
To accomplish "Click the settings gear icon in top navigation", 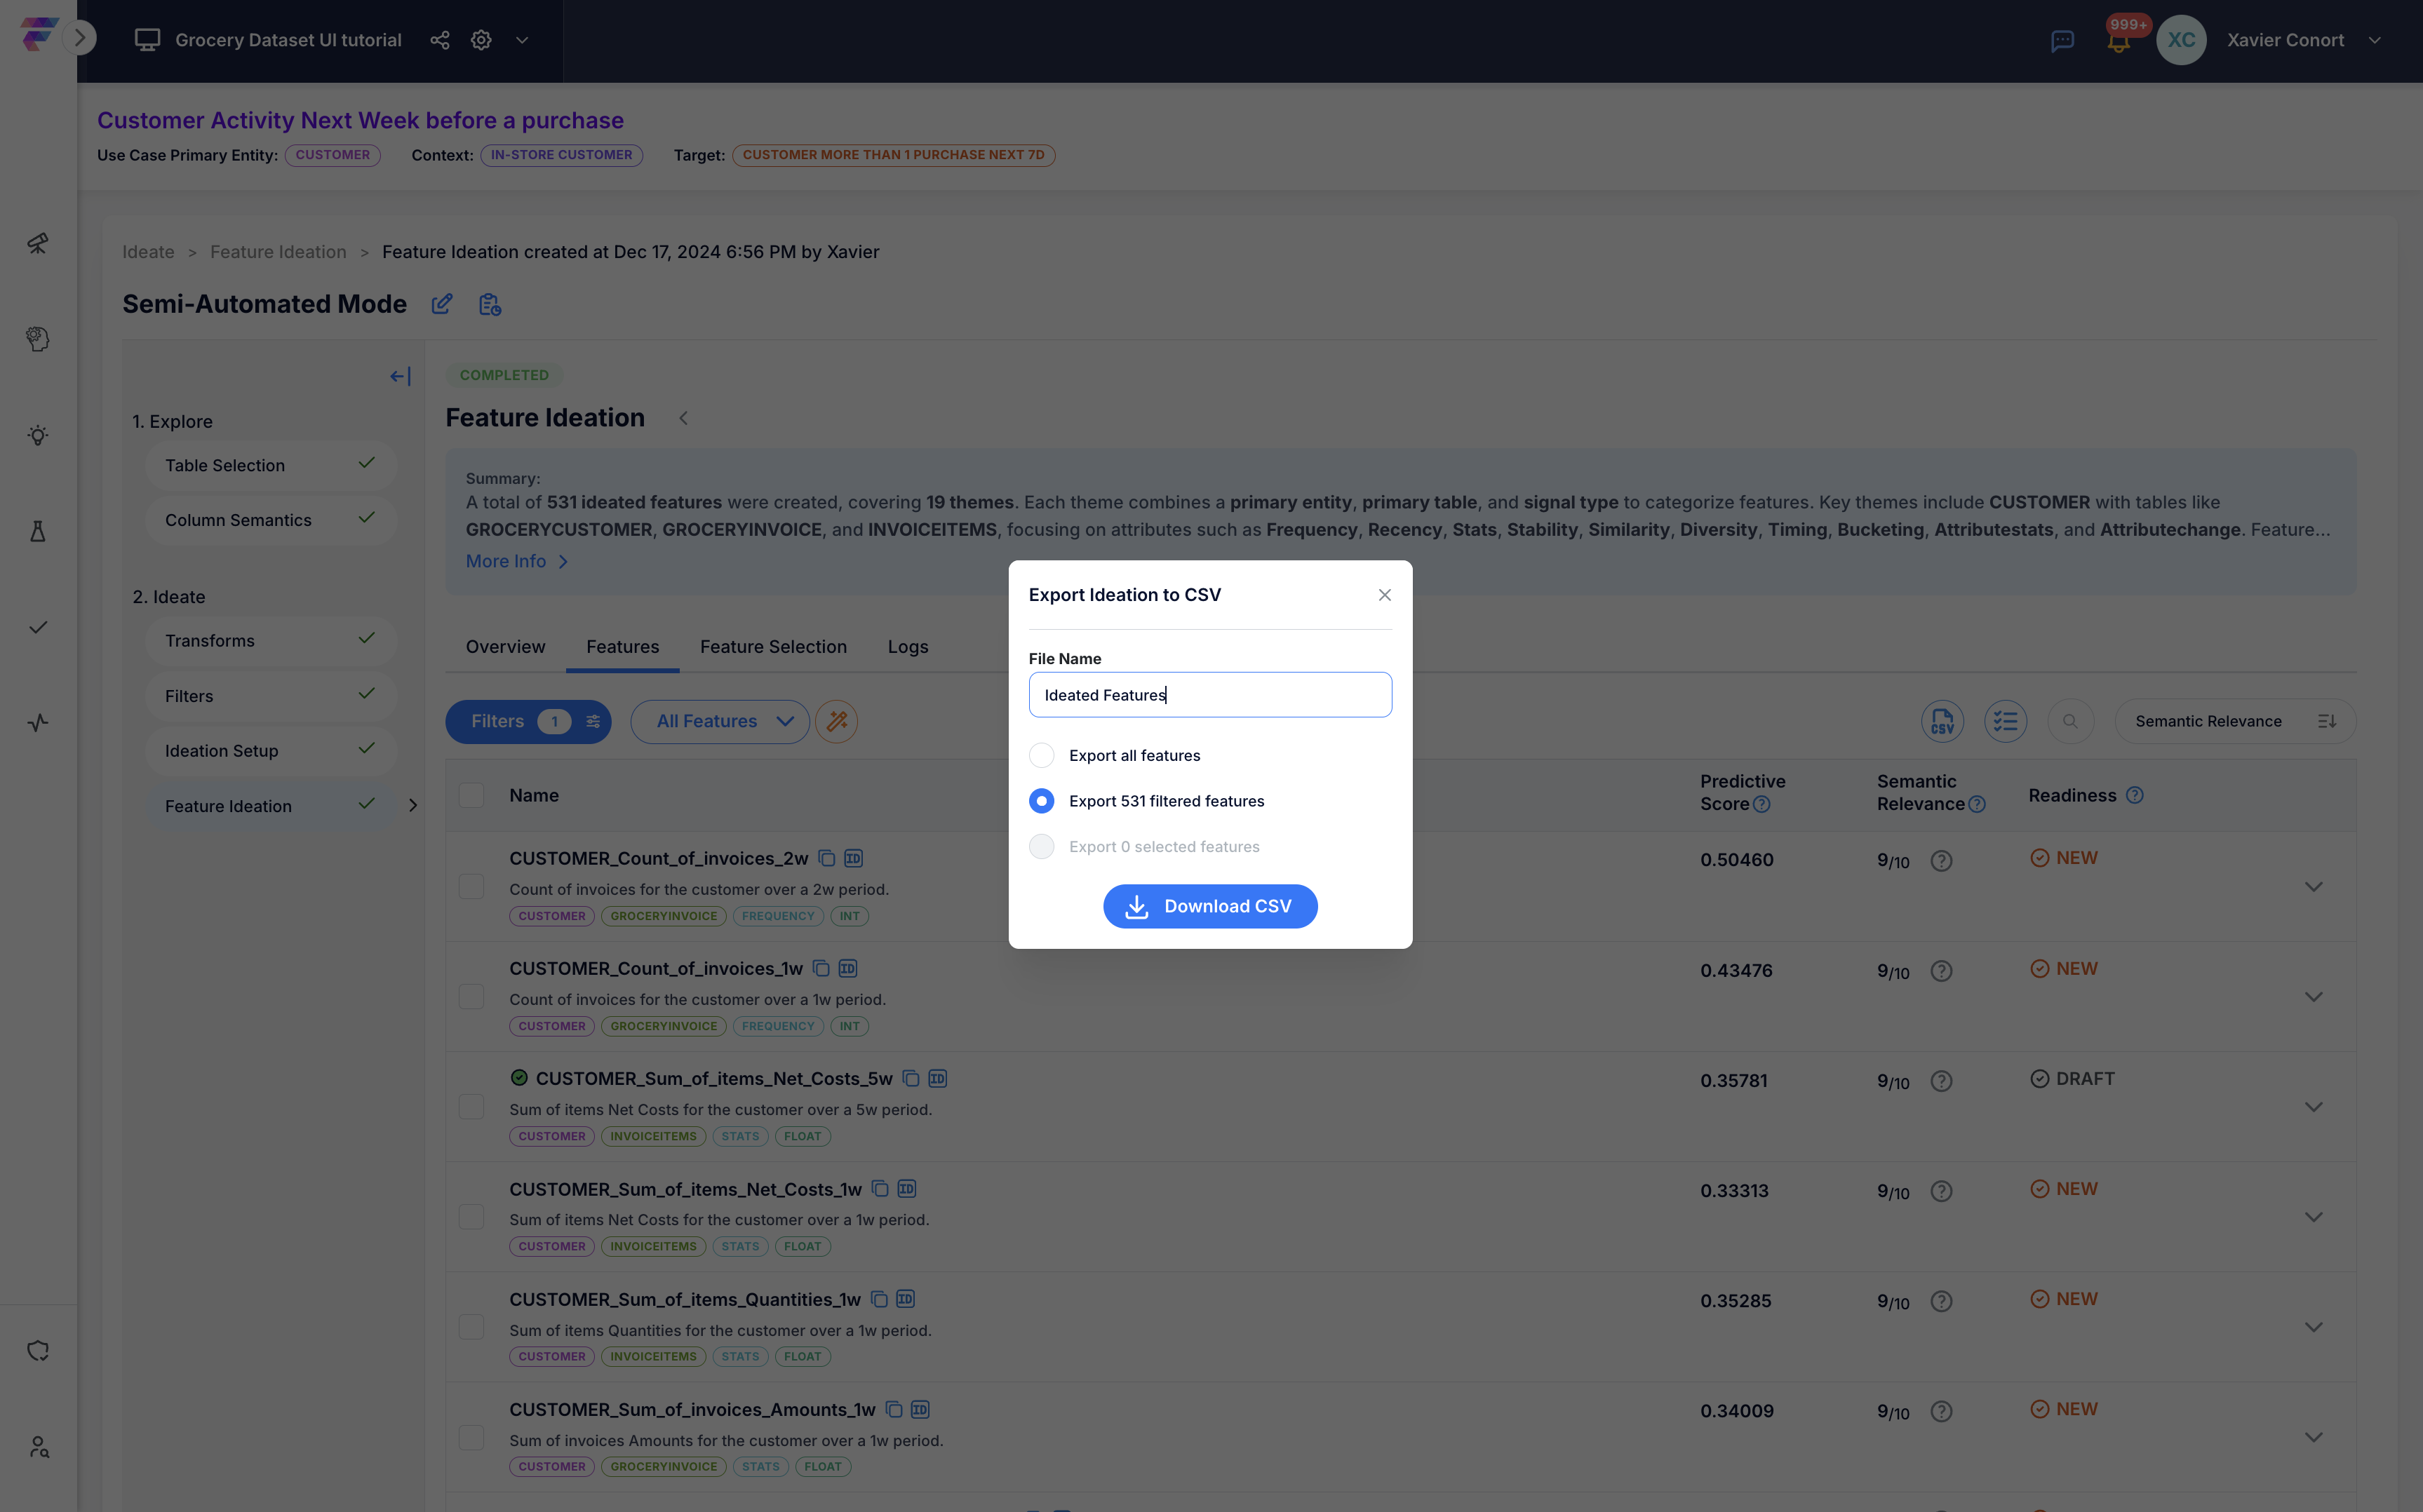I will coord(481,39).
